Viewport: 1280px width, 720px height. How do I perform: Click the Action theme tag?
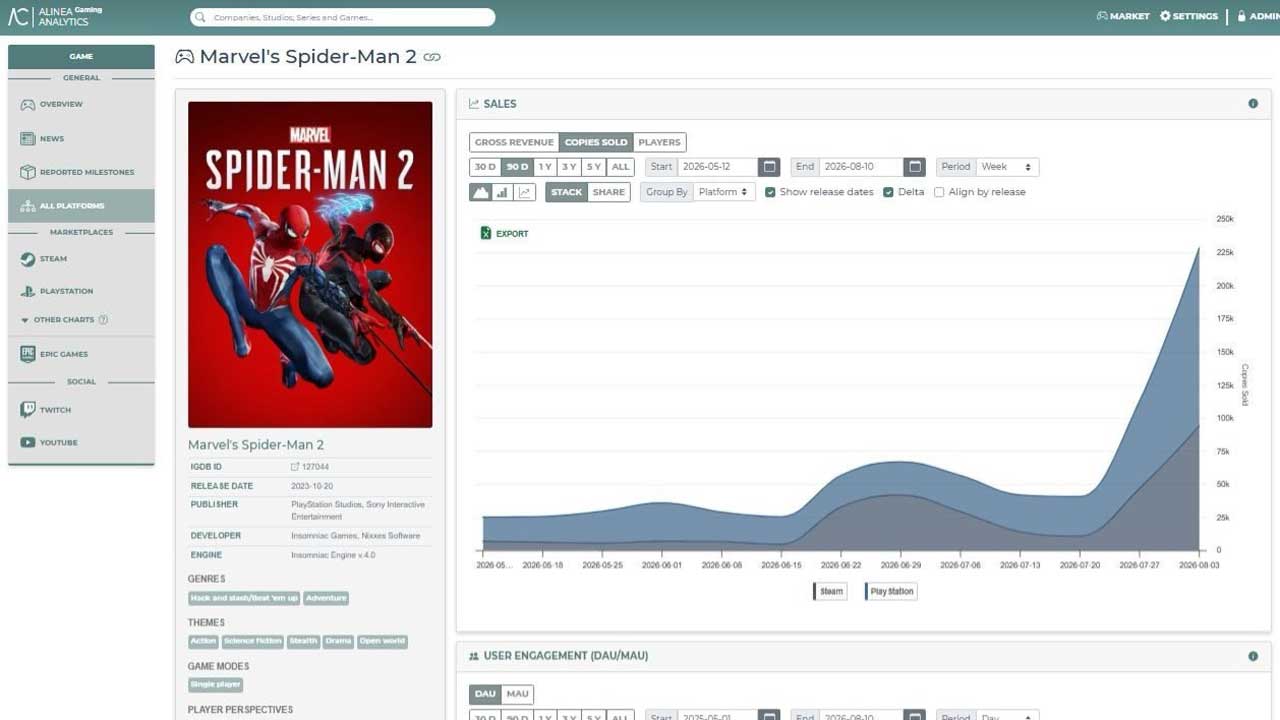pyautogui.click(x=203, y=641)
